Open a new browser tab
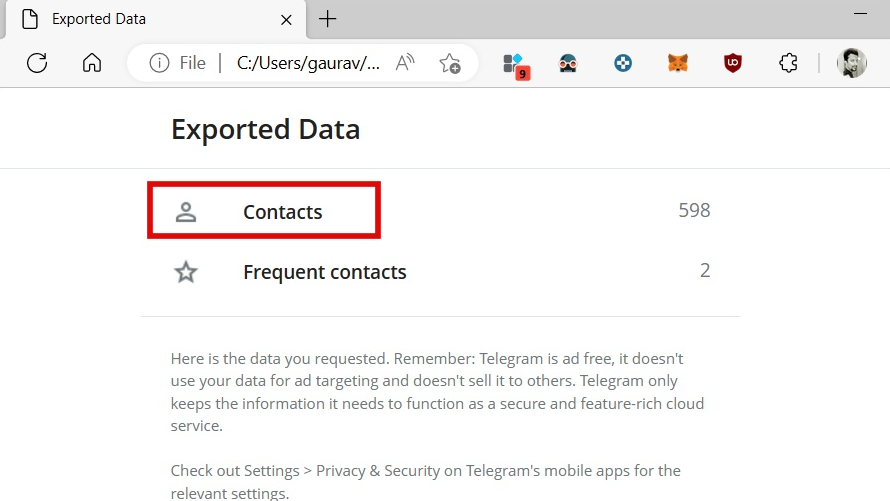The width and height of the screenshot is (890, 501). (x=328, y=19)
